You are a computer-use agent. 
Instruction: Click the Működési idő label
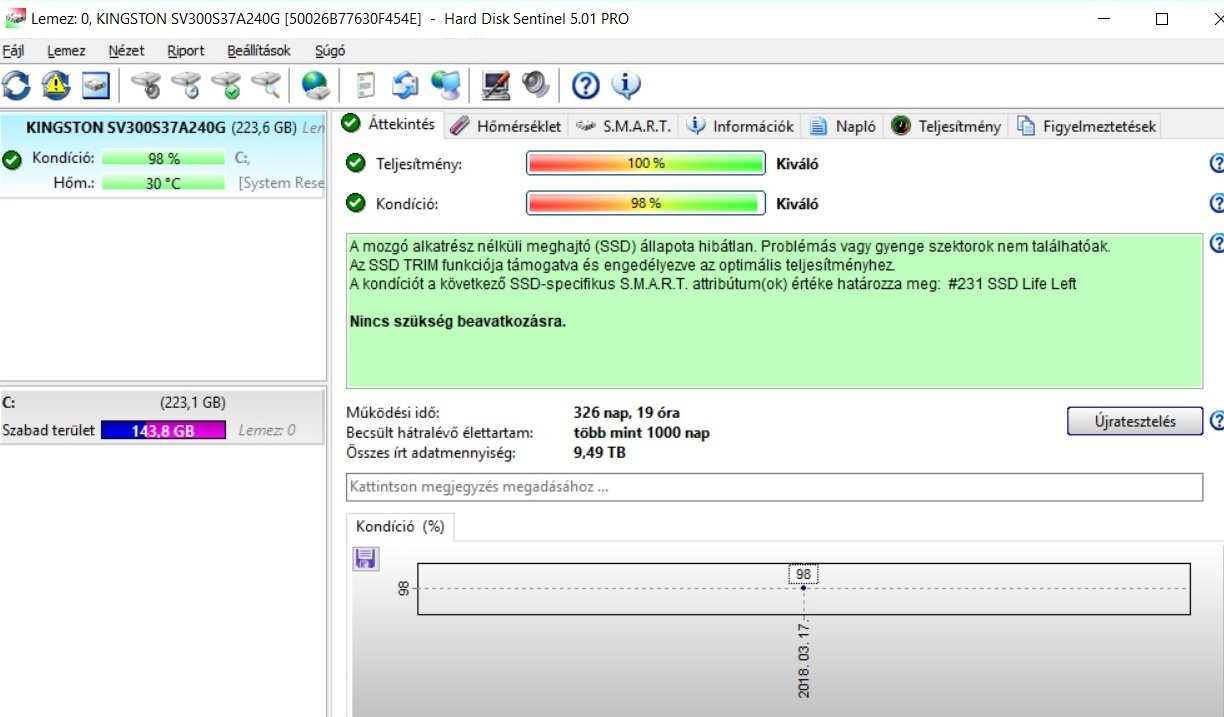[x=392, y=412]
